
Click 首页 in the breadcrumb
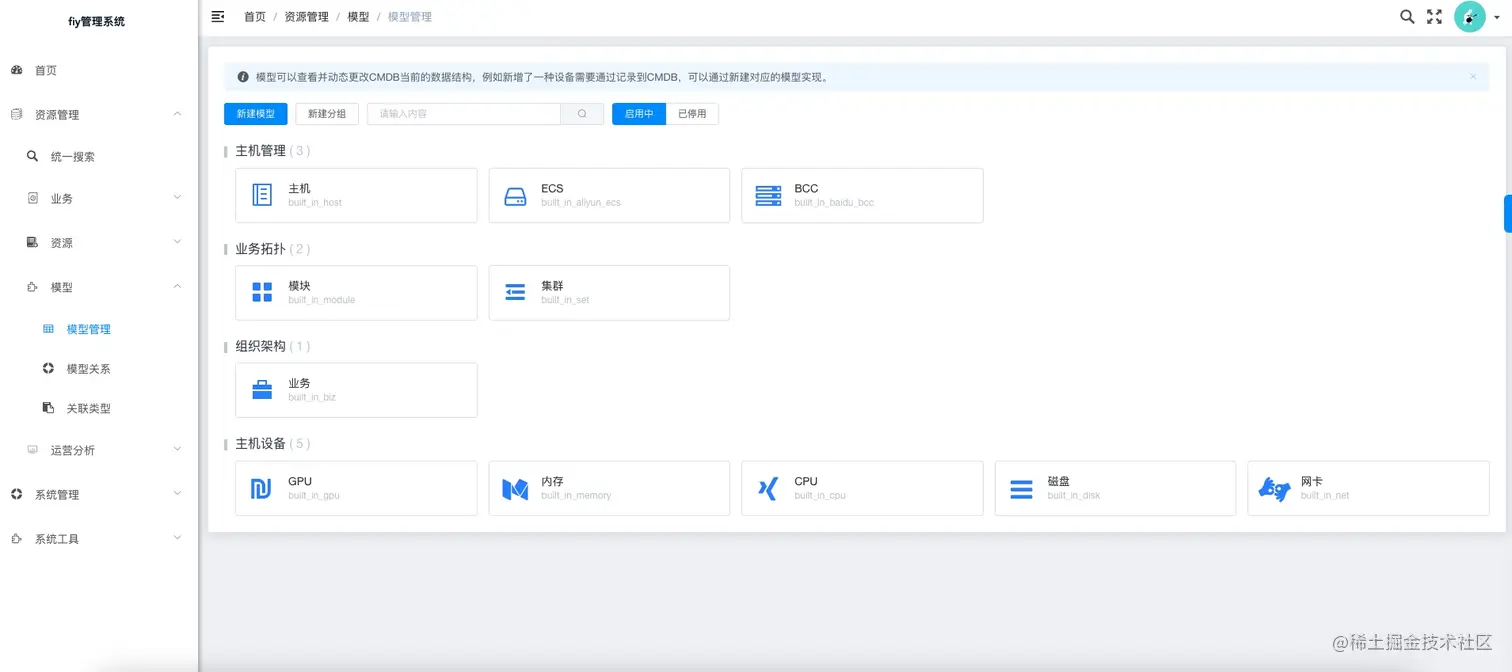[255, 17]
